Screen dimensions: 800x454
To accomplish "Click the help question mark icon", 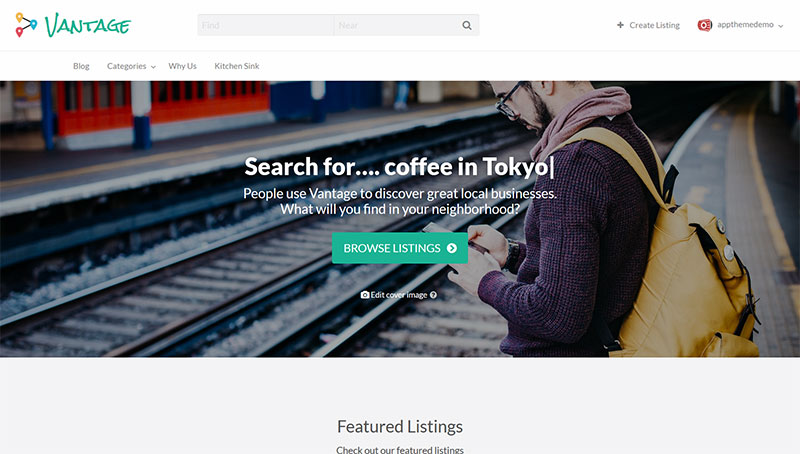I will (x=433, y=295).
